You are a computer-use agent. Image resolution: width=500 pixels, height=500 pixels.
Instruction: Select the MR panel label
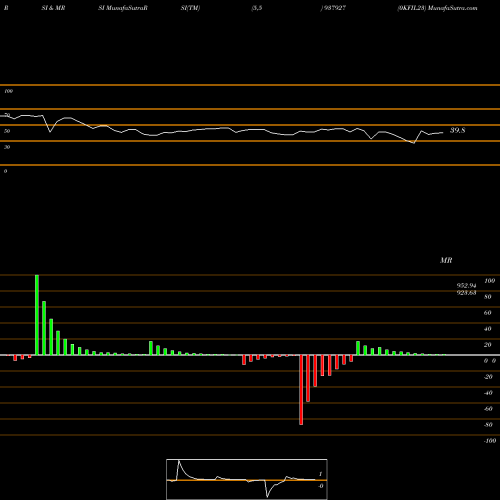click(446, 260)
